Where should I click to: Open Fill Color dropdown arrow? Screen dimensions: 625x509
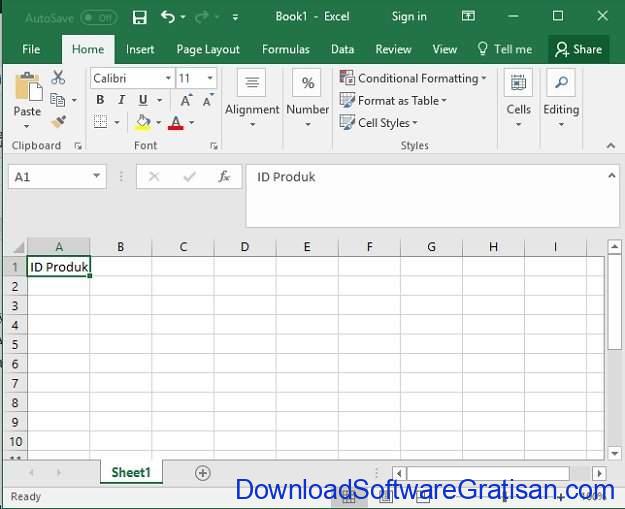pos(159,122)
